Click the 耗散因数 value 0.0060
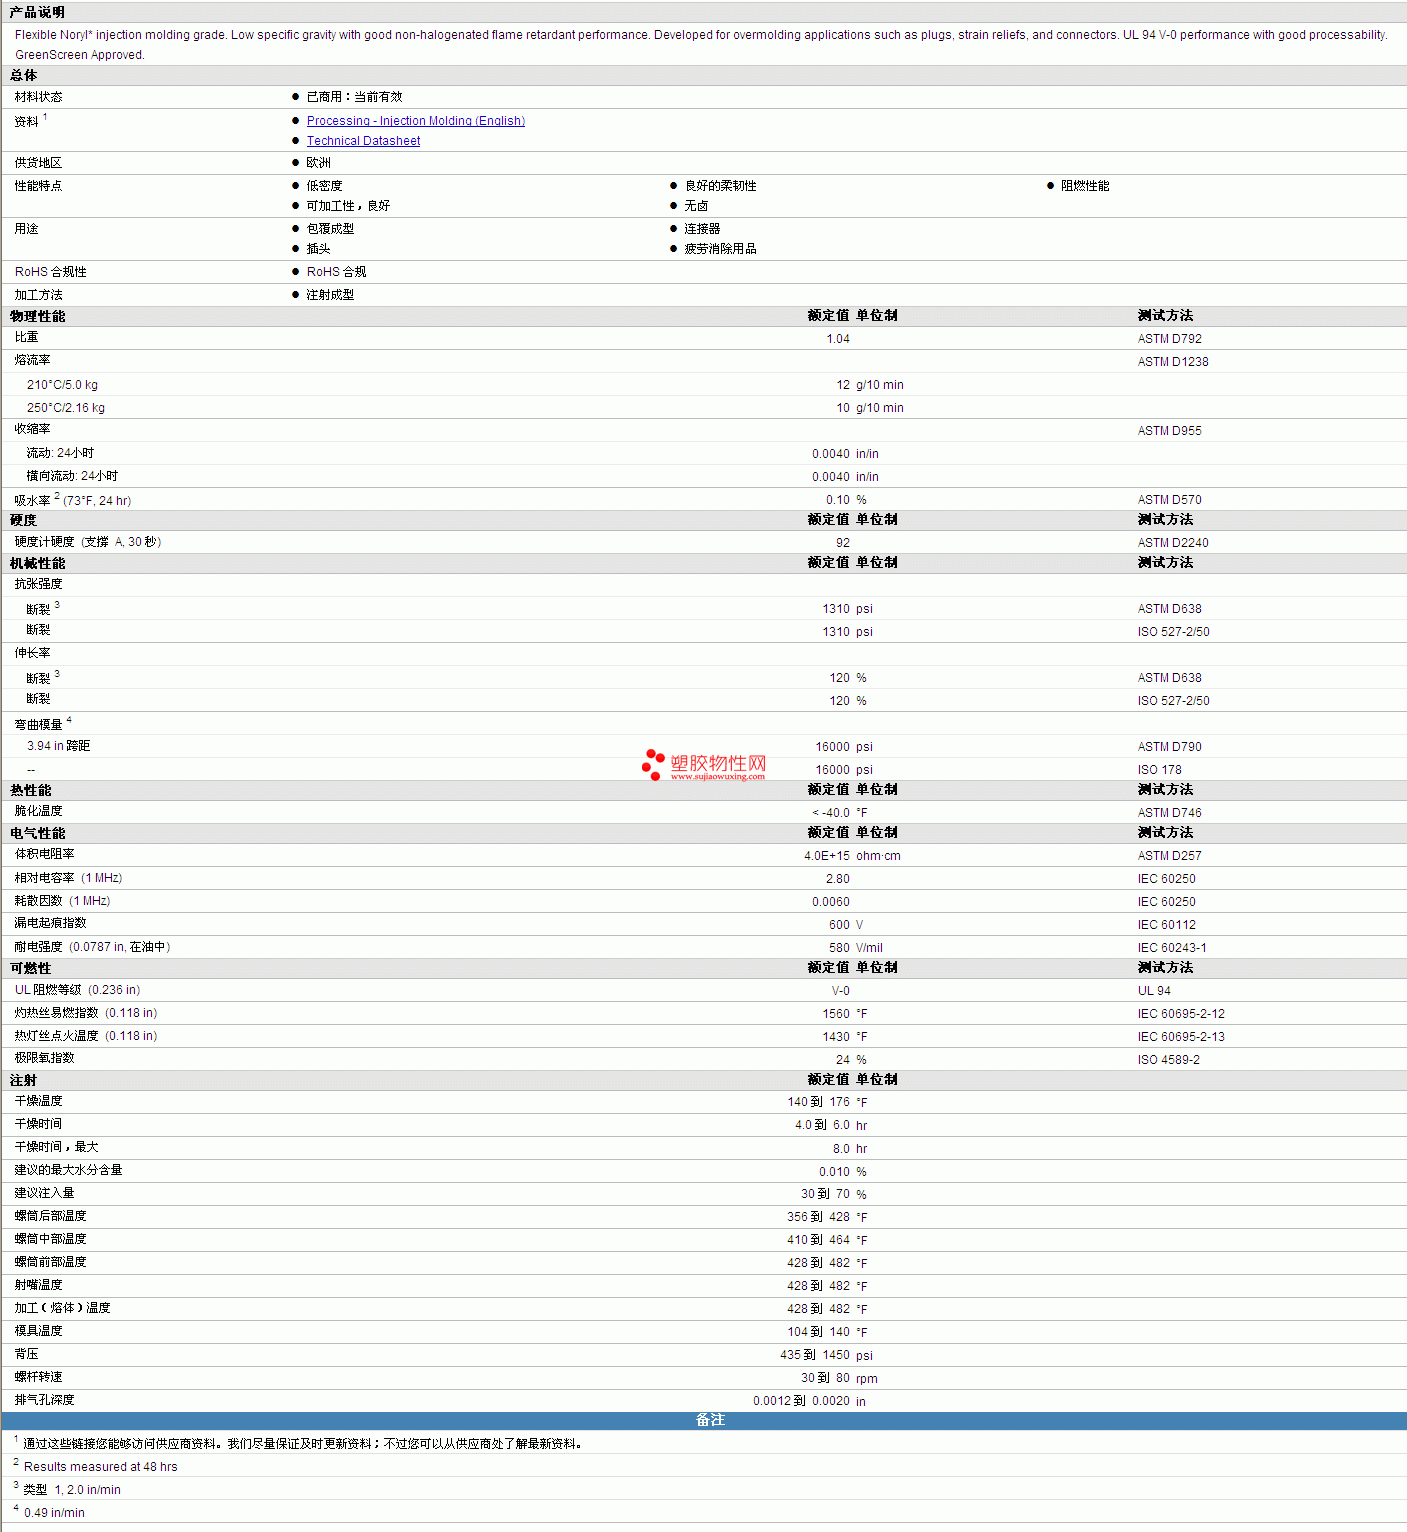1407x1532 pixels. 831,902
